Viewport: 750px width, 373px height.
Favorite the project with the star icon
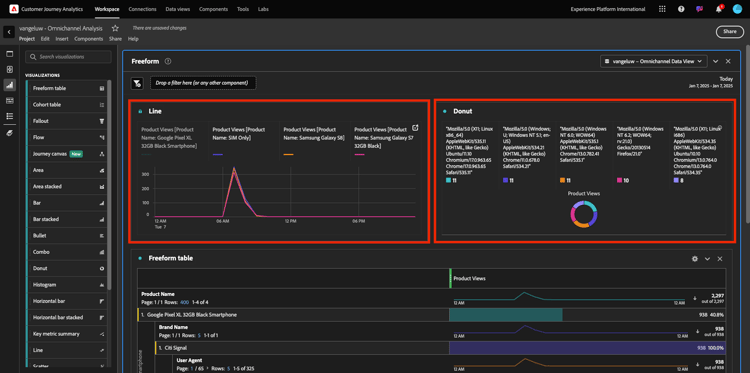coord(115,28)
